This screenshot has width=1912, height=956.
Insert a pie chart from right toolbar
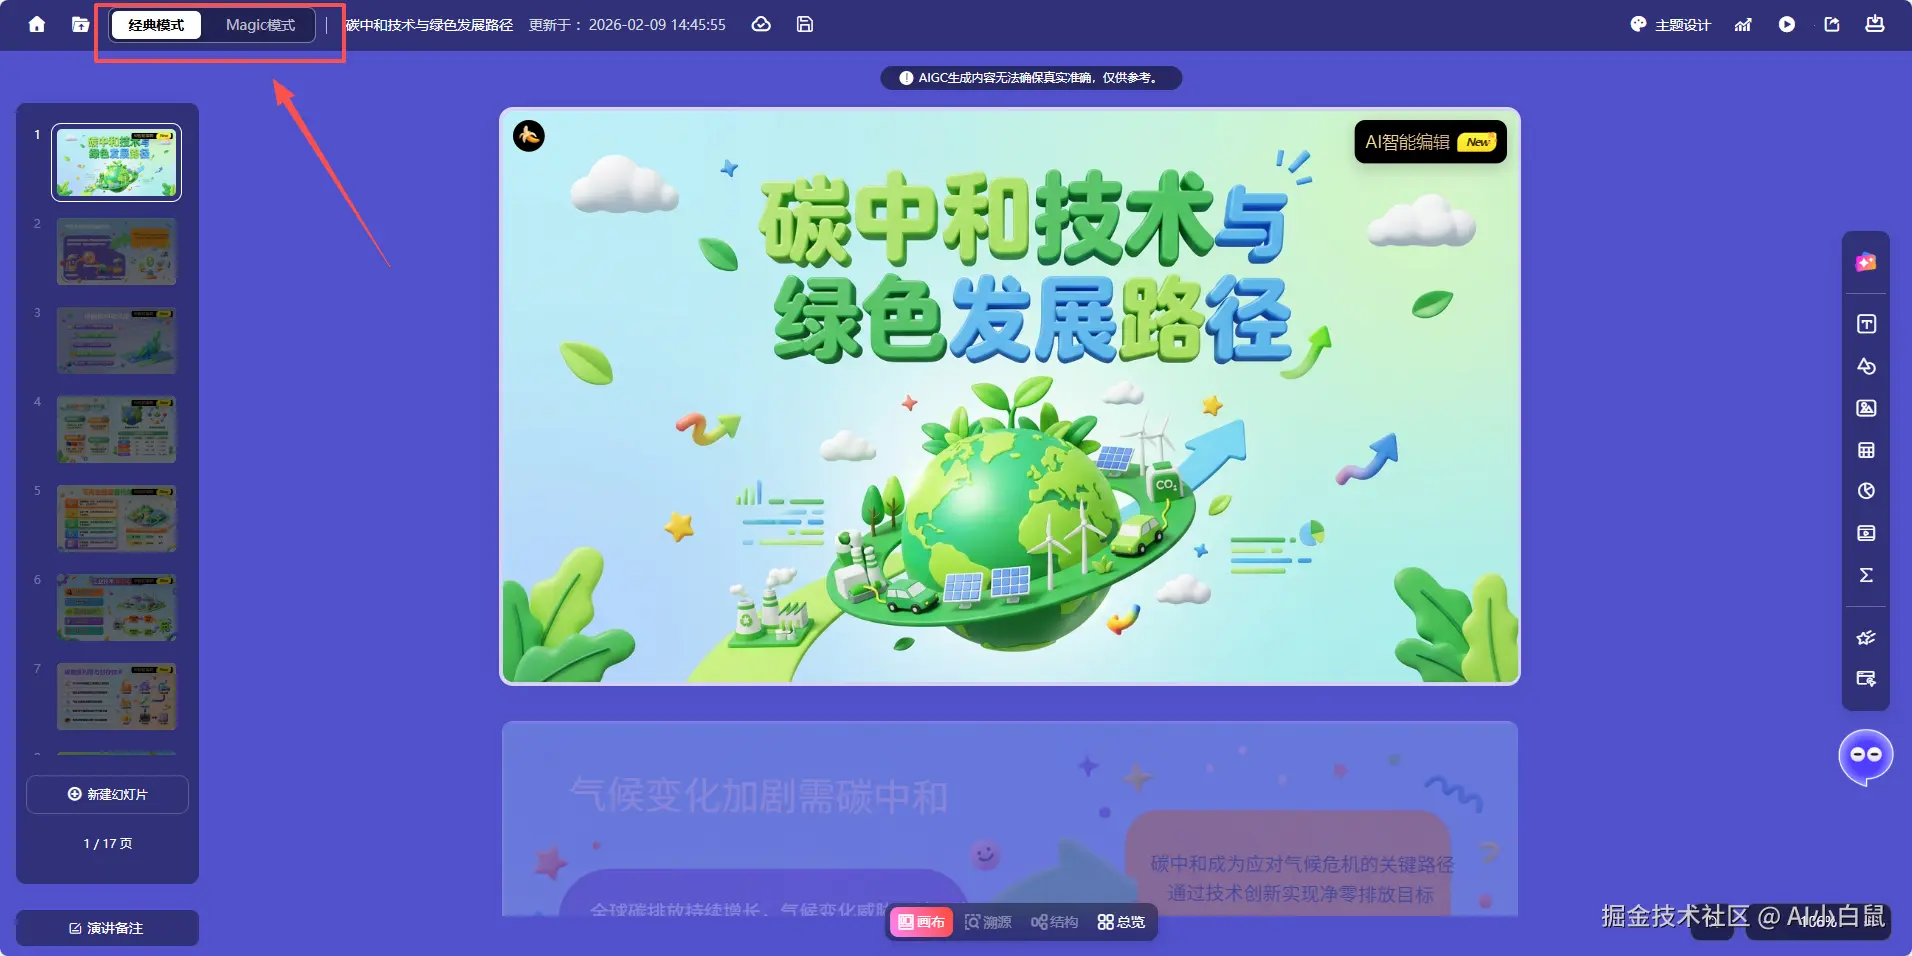click(1866, 491)
